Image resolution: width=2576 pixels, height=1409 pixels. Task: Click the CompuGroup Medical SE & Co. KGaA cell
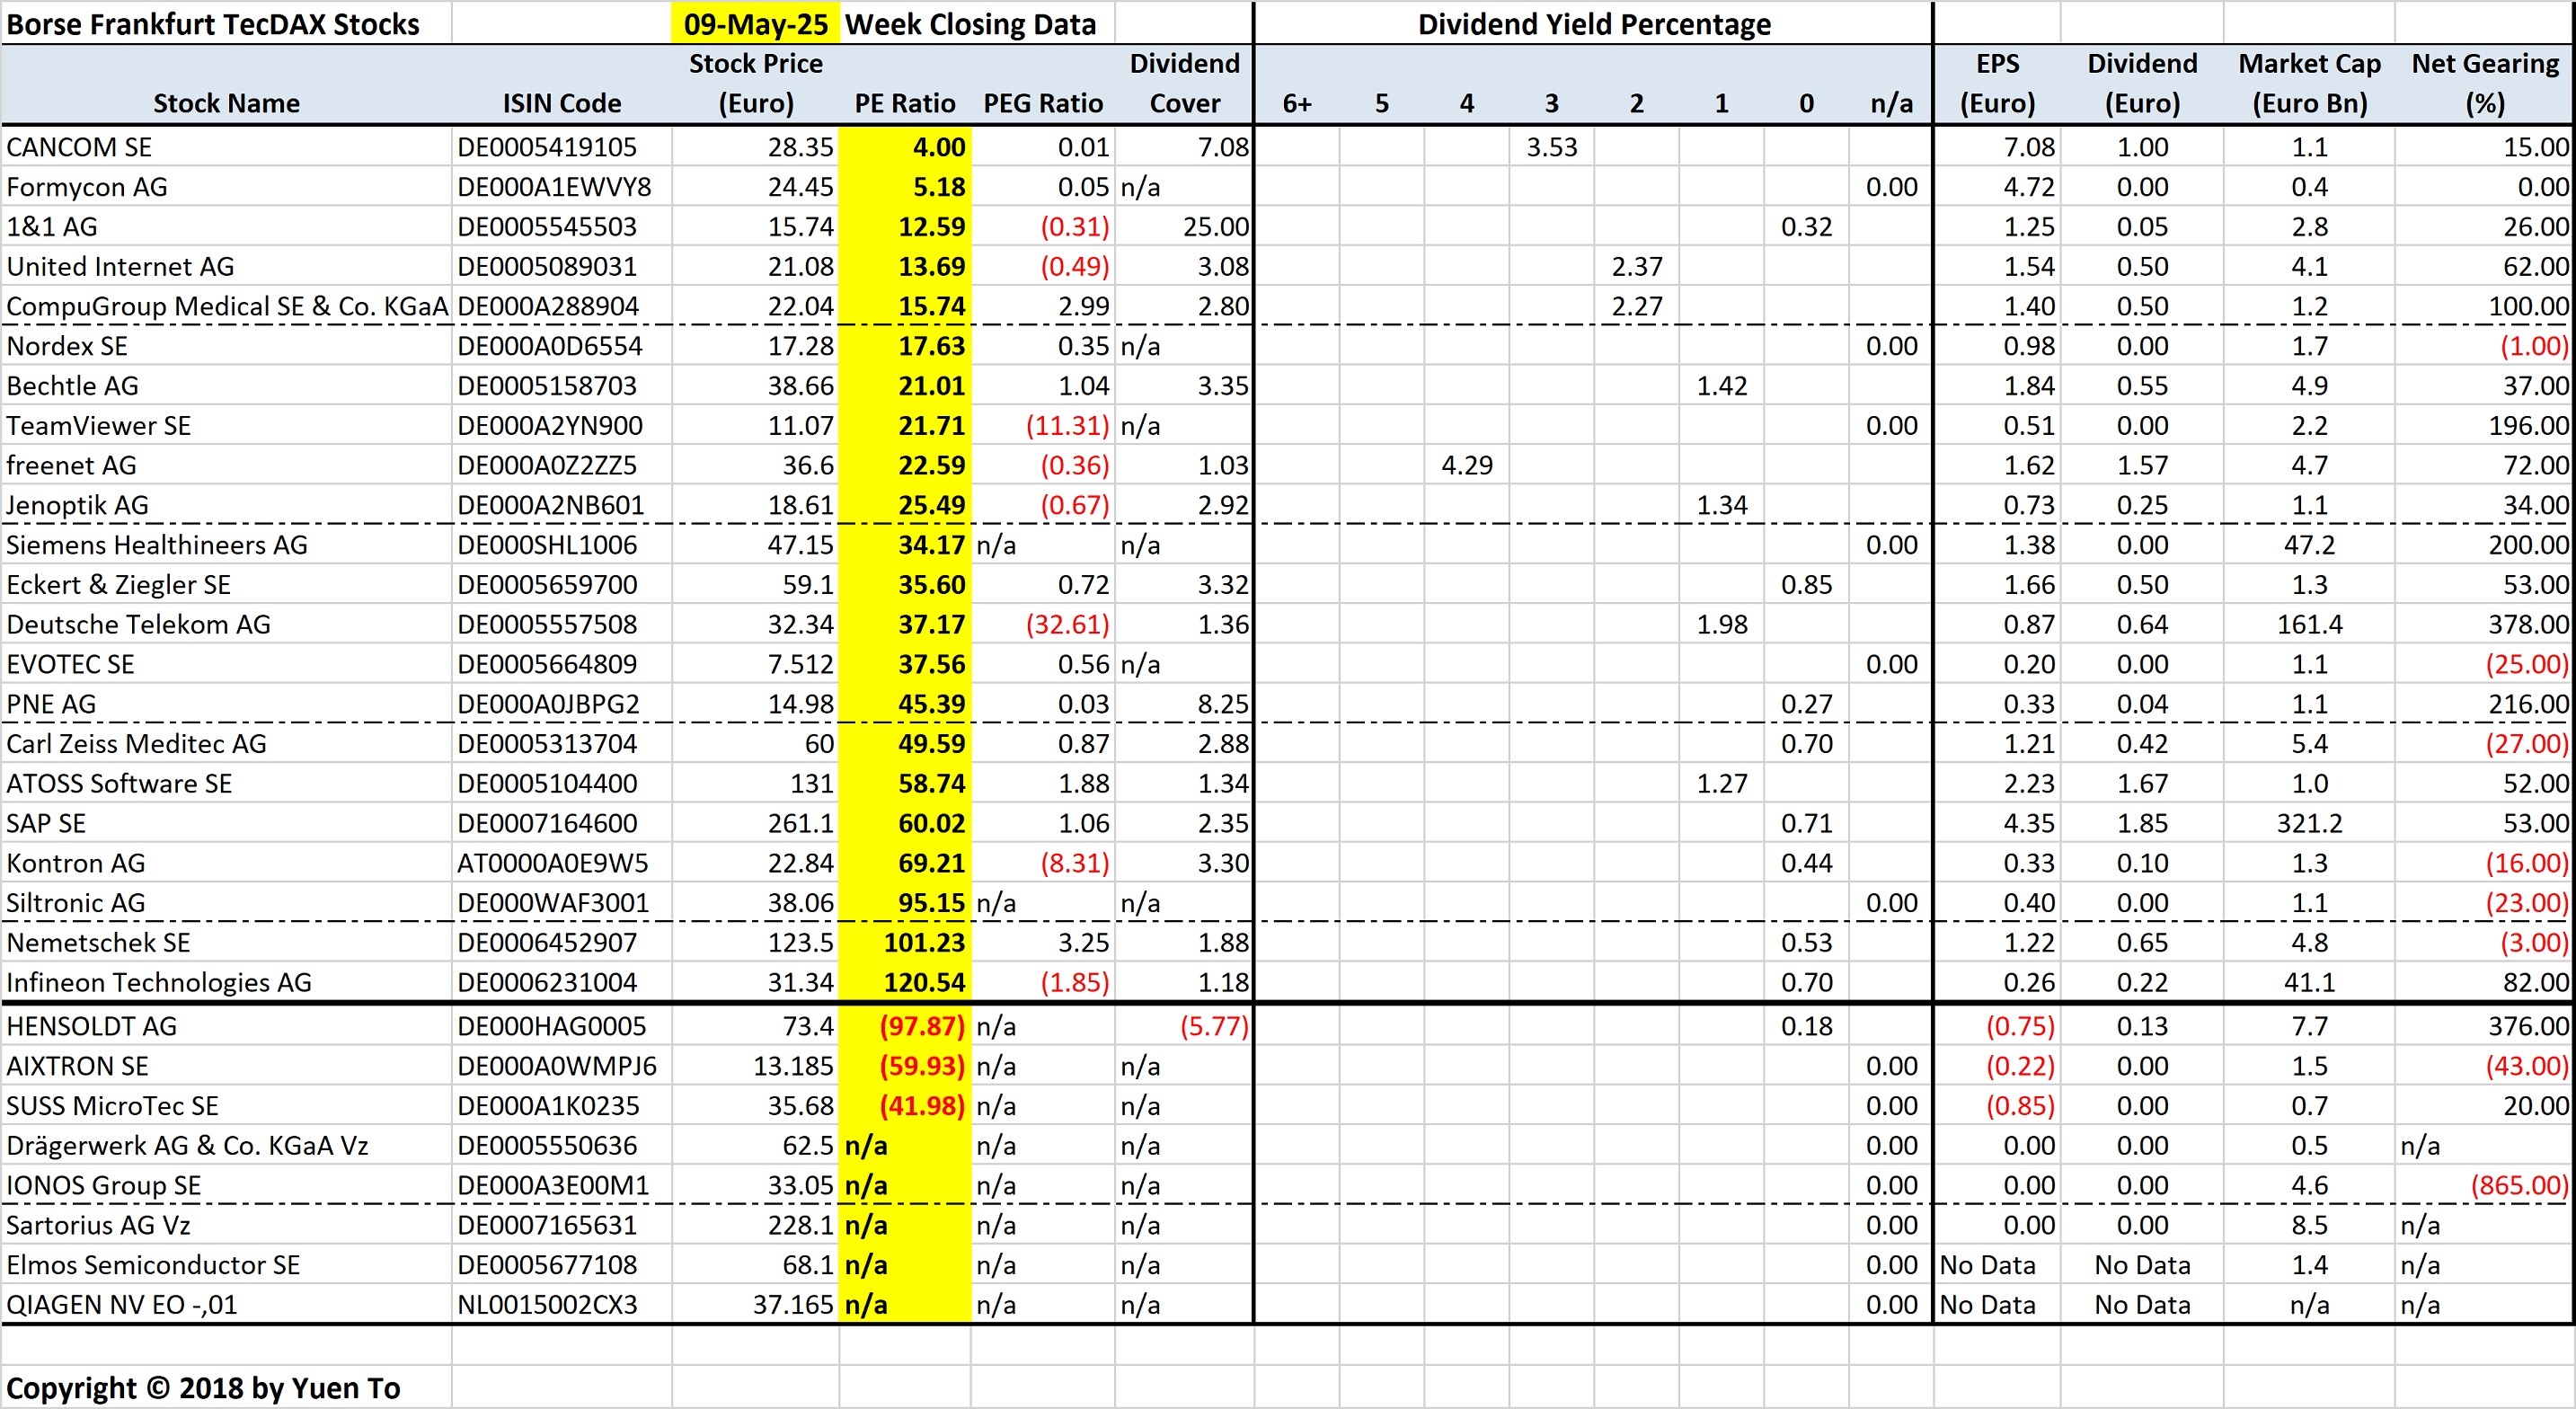click(x=226, y=306)
